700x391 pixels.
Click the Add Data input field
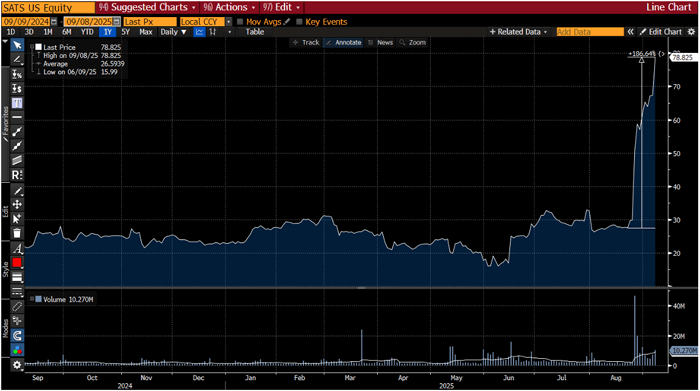pyautogui.click(x=590, y=32)
